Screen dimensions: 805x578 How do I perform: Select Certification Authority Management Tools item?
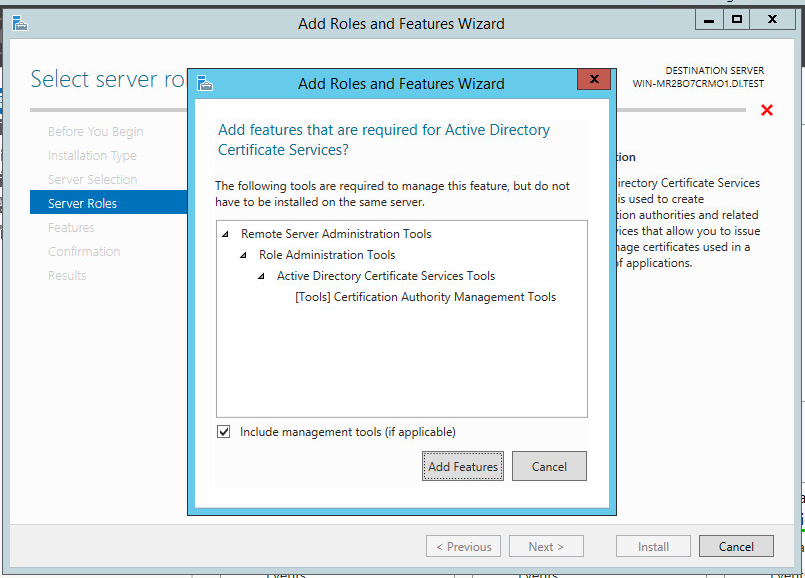(425, 297)
